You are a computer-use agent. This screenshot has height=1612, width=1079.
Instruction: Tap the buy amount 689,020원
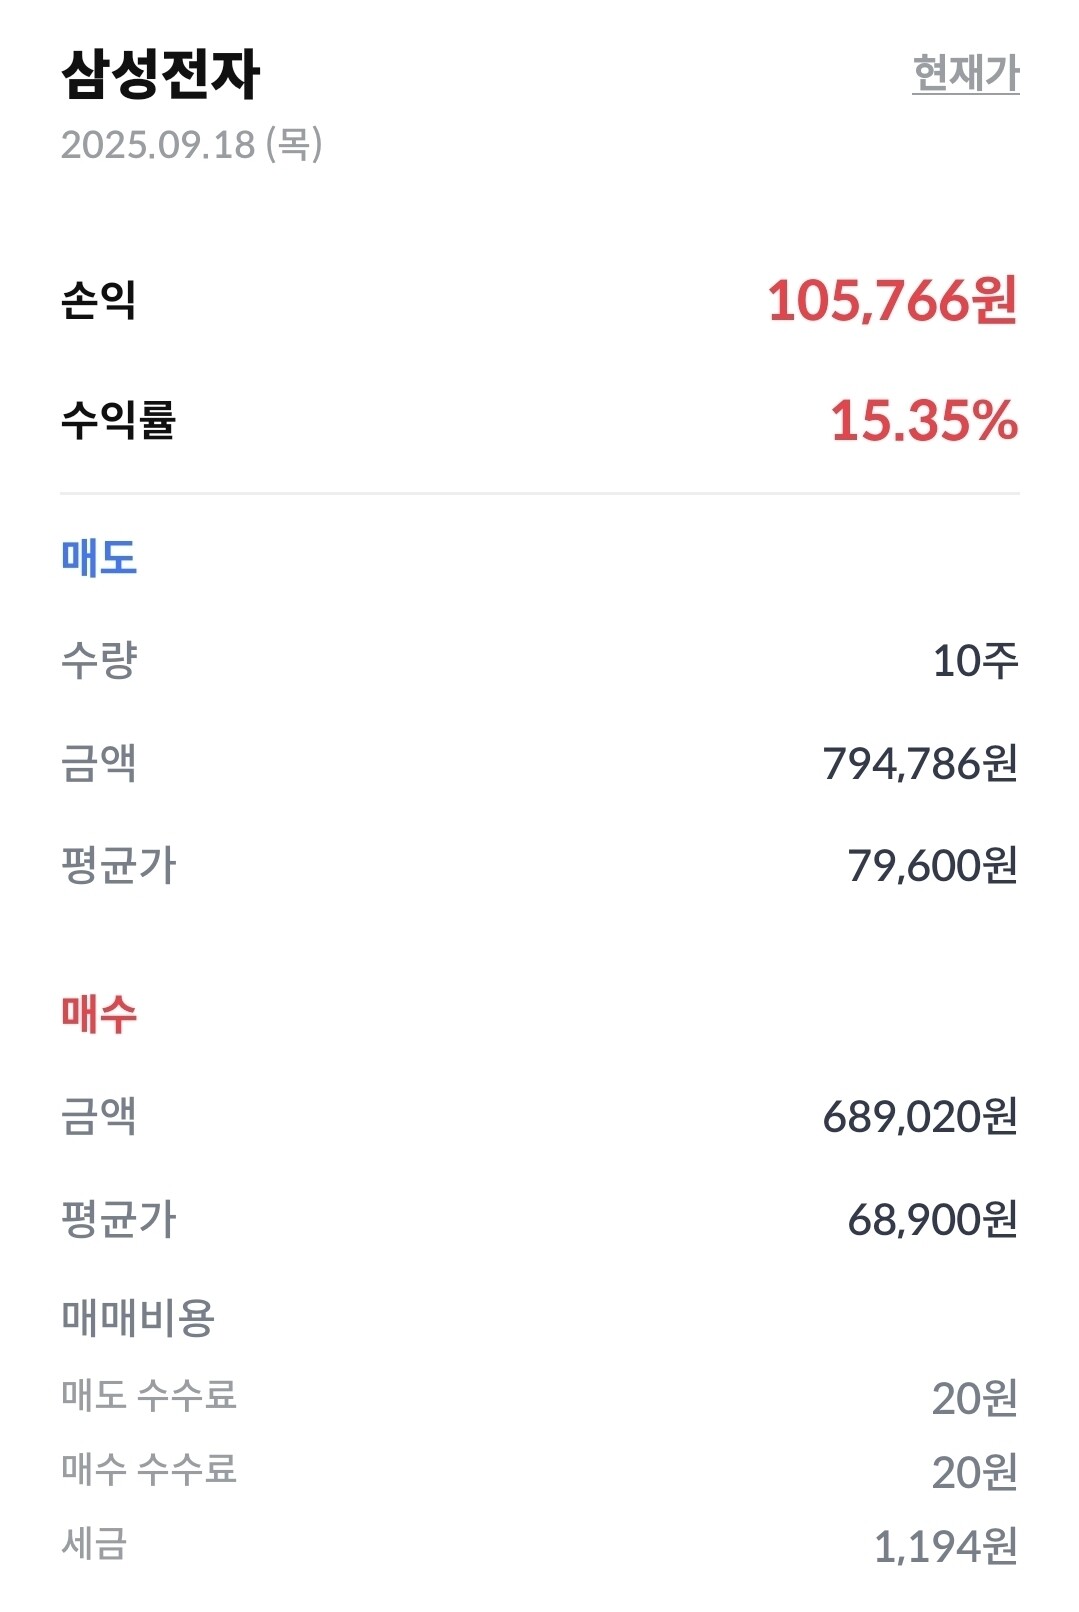920,1116
